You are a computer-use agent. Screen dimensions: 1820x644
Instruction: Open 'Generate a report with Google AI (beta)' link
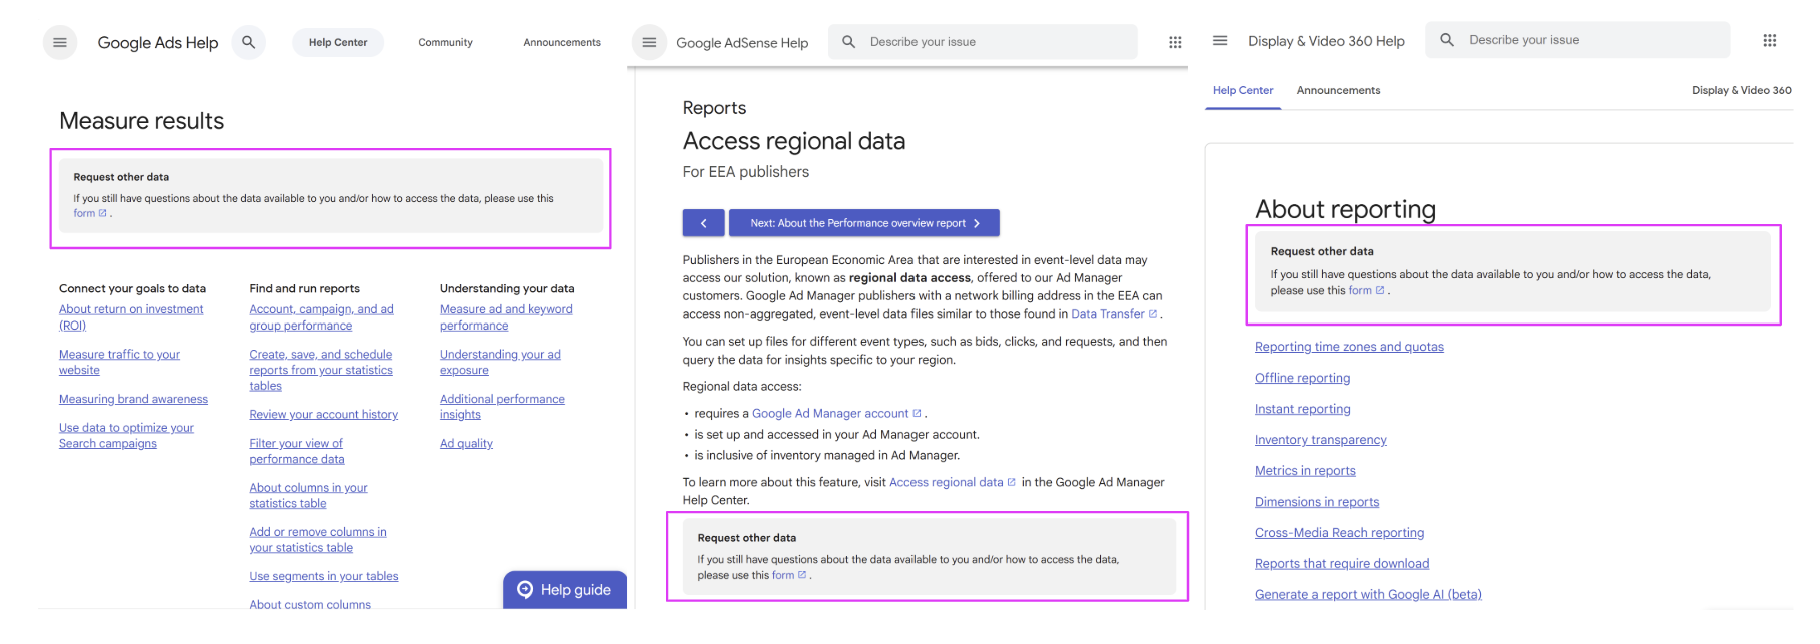[1368, 595]
